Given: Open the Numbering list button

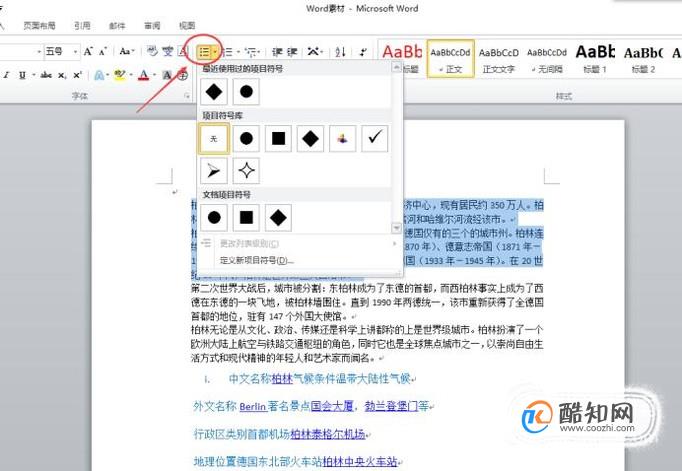Looking at the screenshot, I should [x=227, y=52].
